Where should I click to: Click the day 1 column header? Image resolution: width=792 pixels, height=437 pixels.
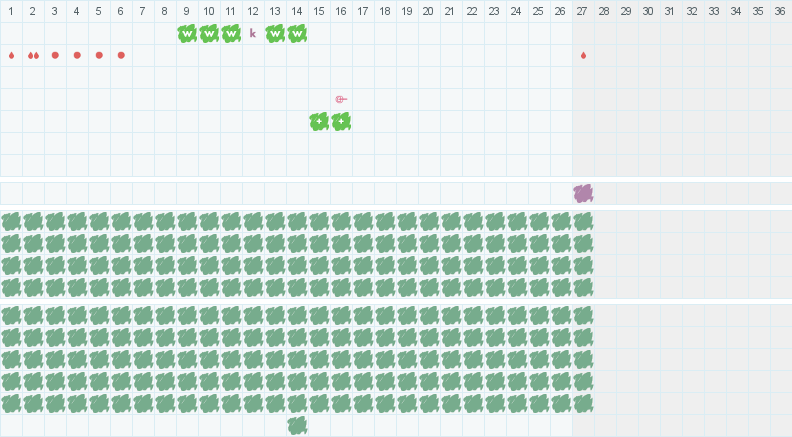[11, 11]
